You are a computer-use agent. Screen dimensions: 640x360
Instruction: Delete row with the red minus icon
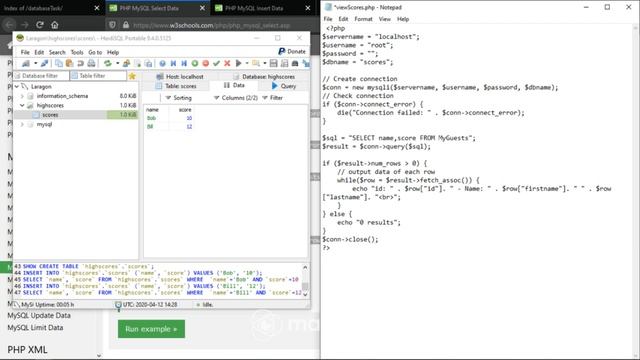click(206, 63)
